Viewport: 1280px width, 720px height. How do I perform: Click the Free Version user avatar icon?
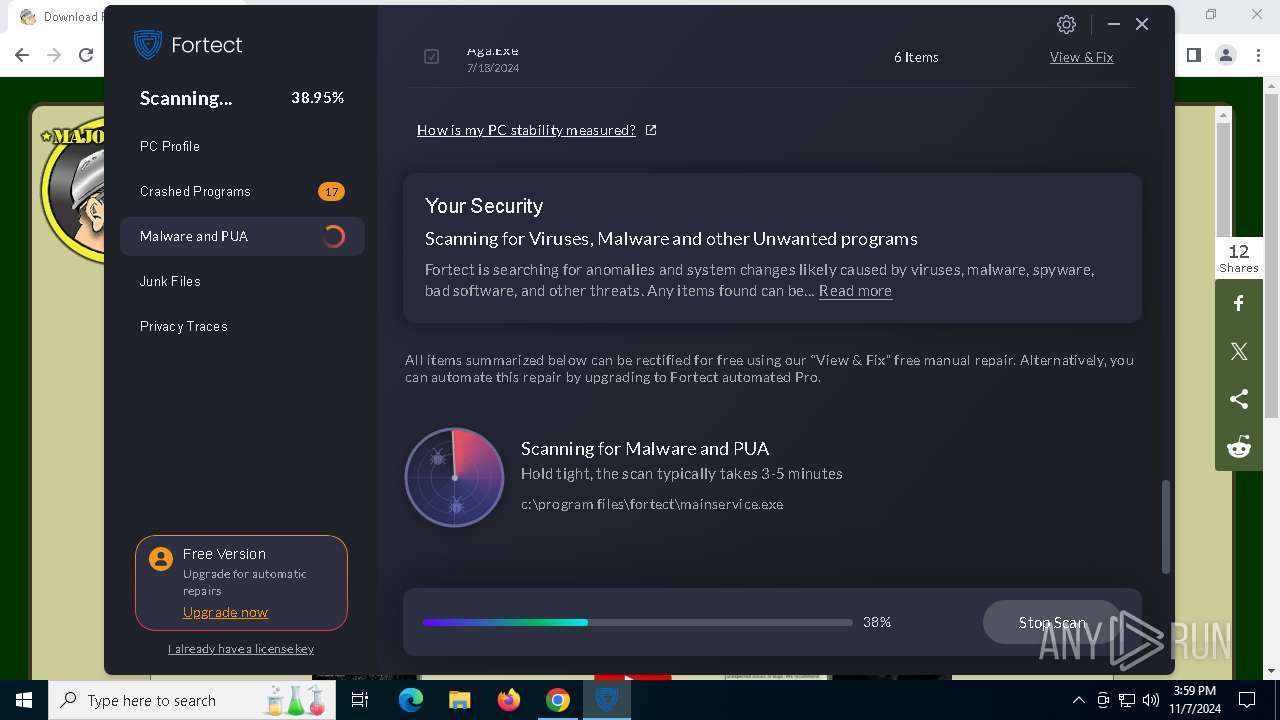[x=161, y=559]
